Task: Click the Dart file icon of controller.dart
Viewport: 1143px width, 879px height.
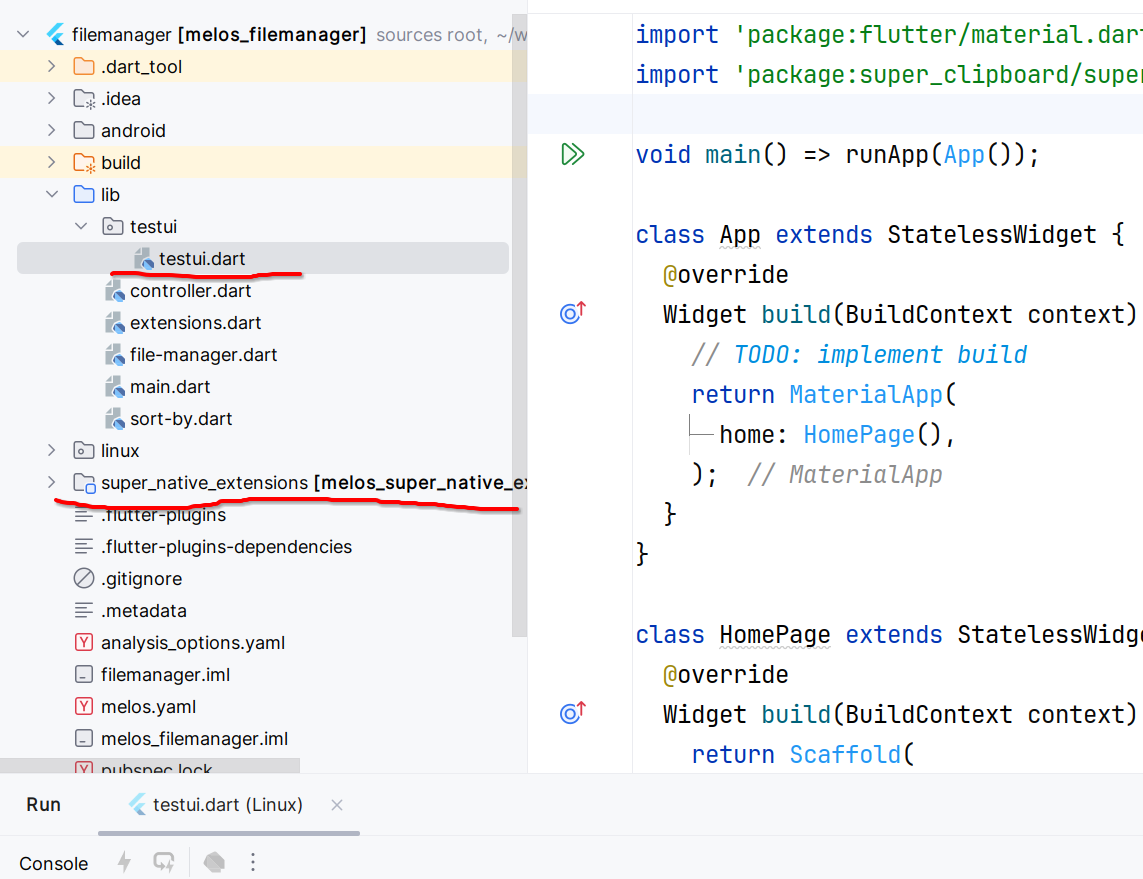Action: tap(114, 291)
